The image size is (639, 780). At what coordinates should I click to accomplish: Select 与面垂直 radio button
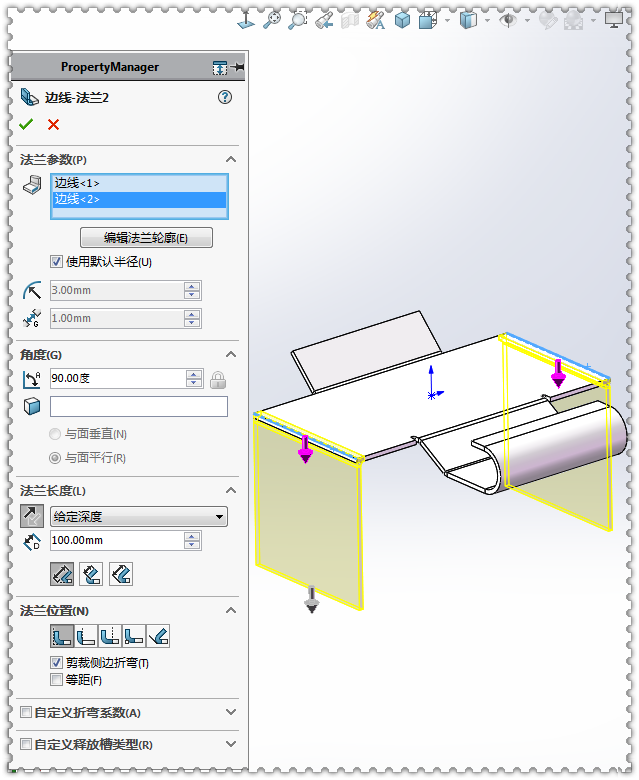(55, 434)
